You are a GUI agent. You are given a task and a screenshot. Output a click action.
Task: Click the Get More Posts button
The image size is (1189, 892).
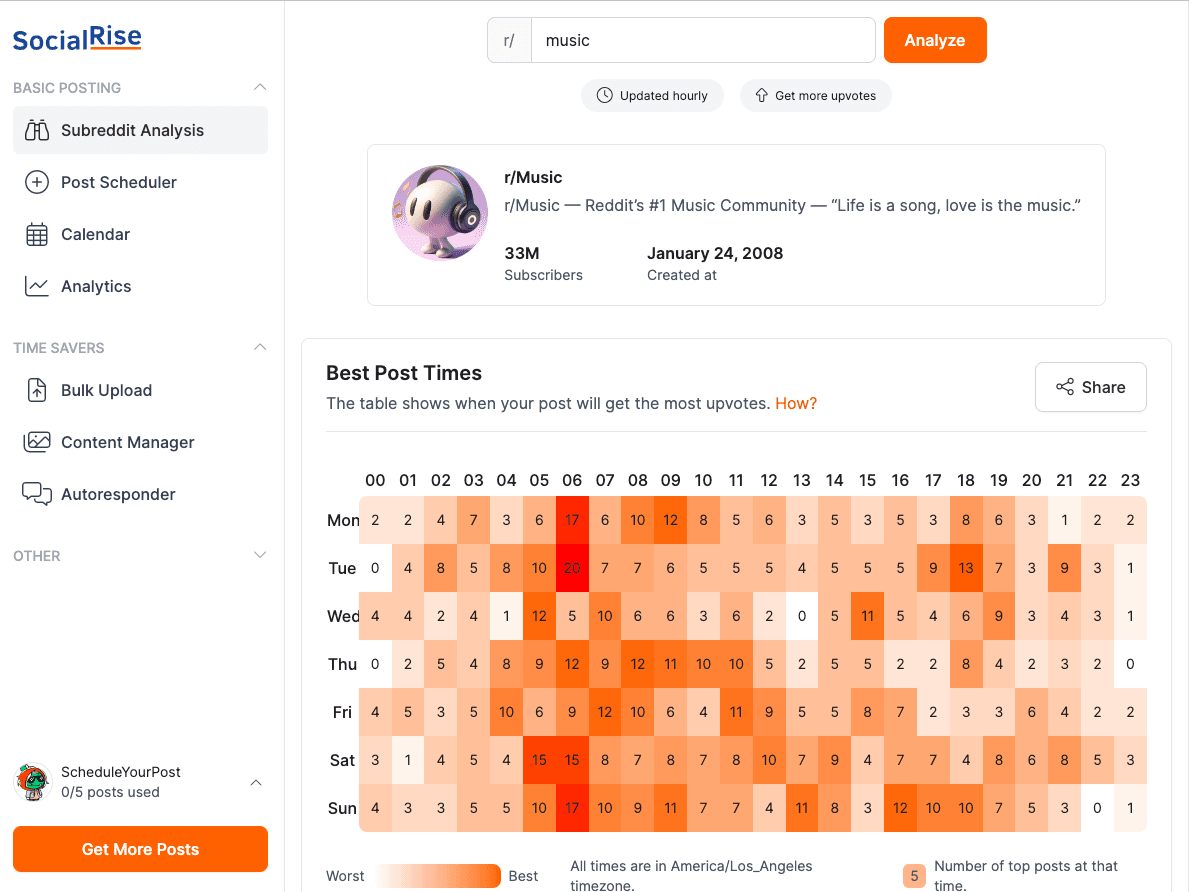pyautogui.click(x=140, y=849)
